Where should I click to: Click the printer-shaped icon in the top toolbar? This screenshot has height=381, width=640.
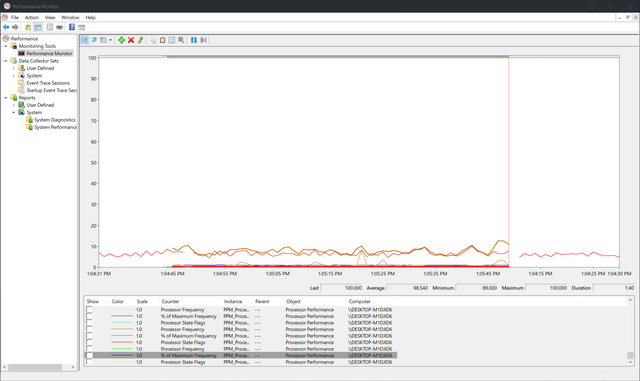[60, 27]
